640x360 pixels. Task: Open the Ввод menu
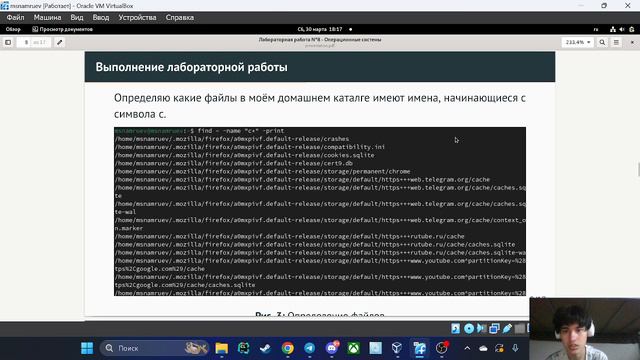click(x=101, y=18)
